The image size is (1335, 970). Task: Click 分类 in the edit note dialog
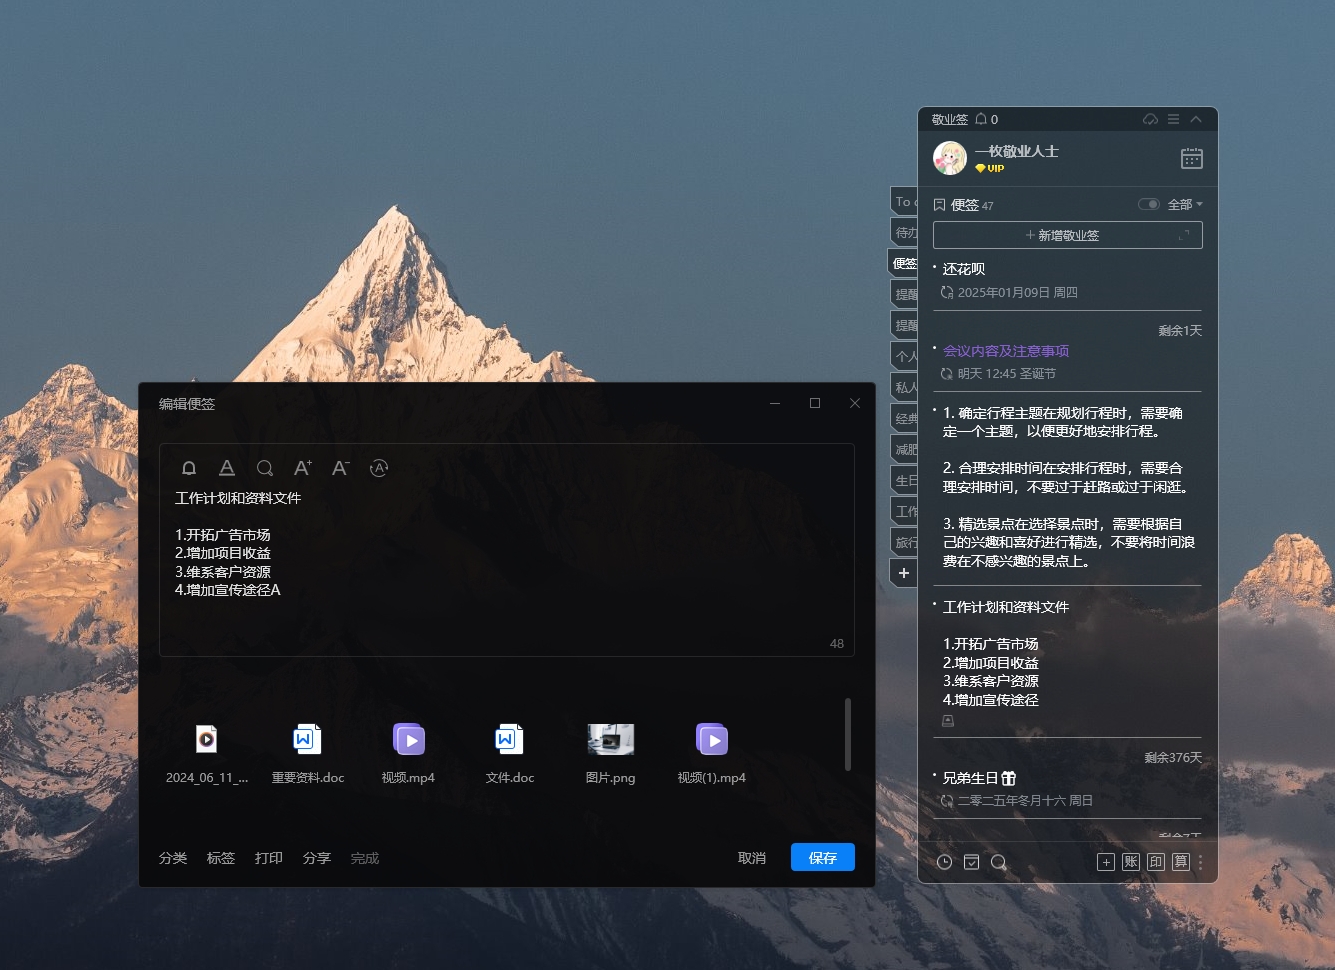[x=173, y=858]
